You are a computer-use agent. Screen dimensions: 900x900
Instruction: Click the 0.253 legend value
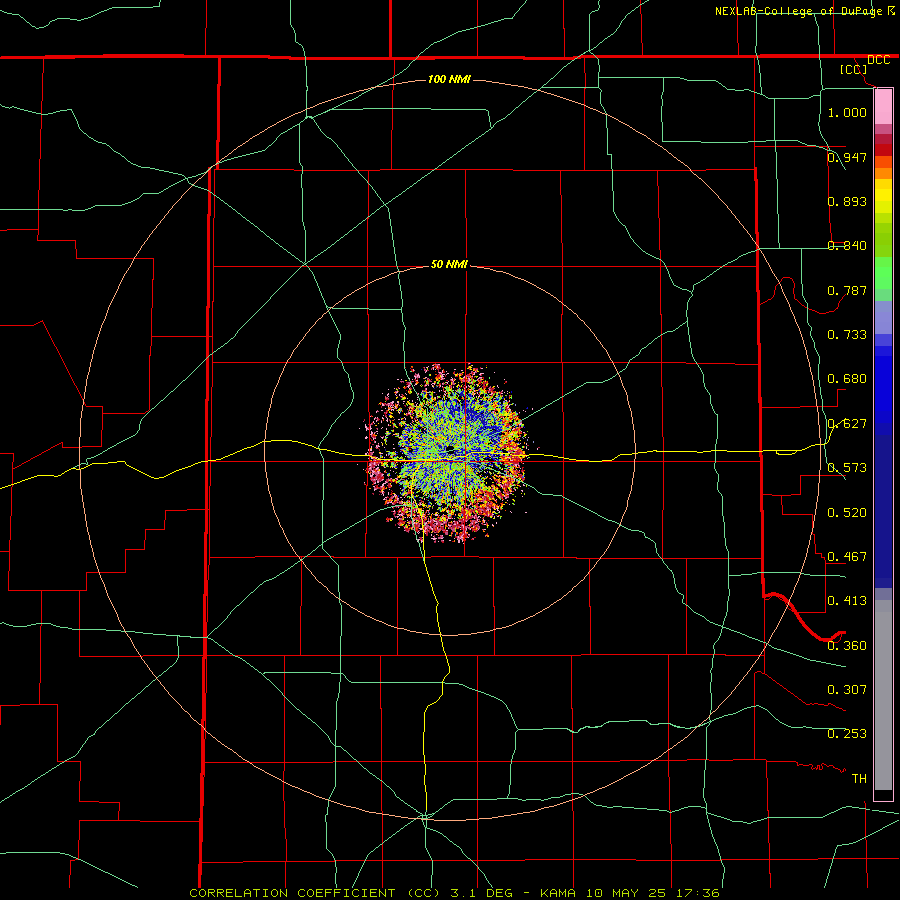(x=847, y=734)
